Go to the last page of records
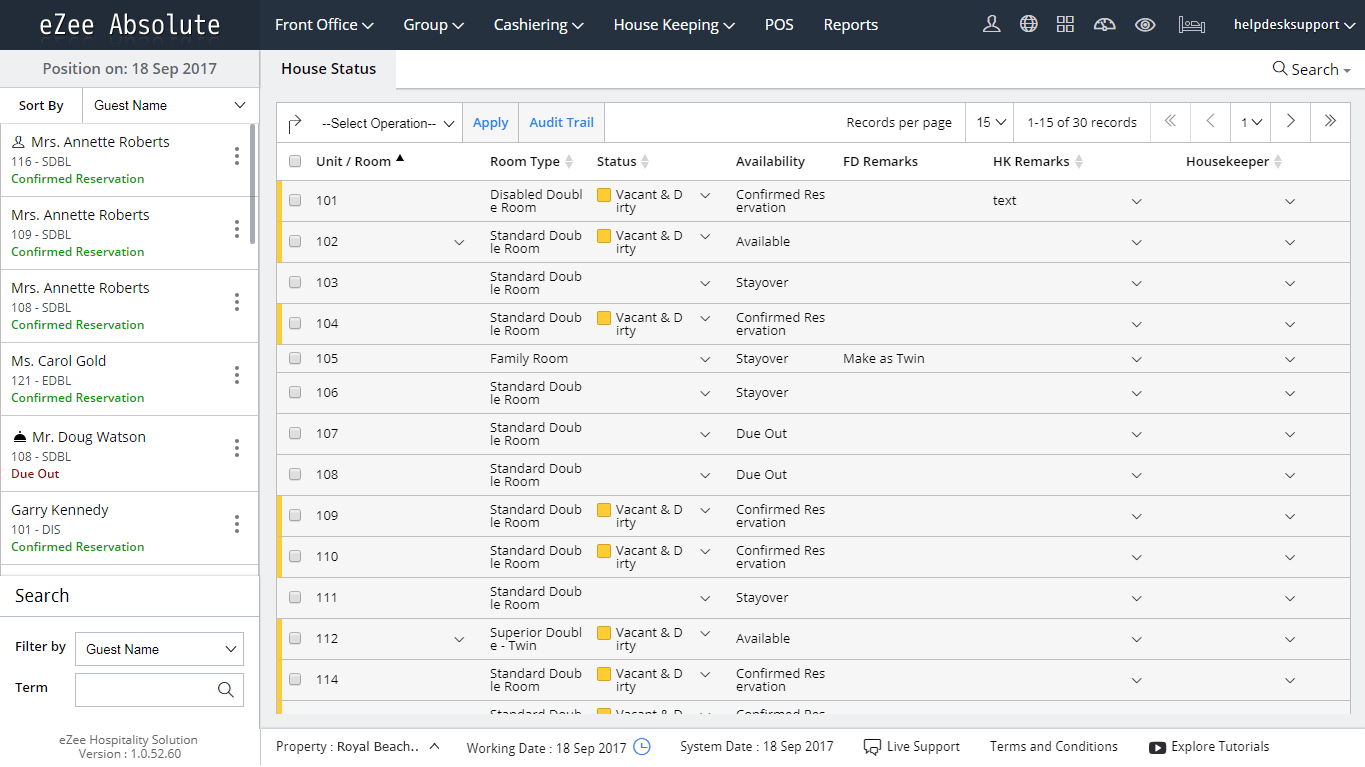The height and width of the screenshot is (767, 1365). coord(1330,122)
